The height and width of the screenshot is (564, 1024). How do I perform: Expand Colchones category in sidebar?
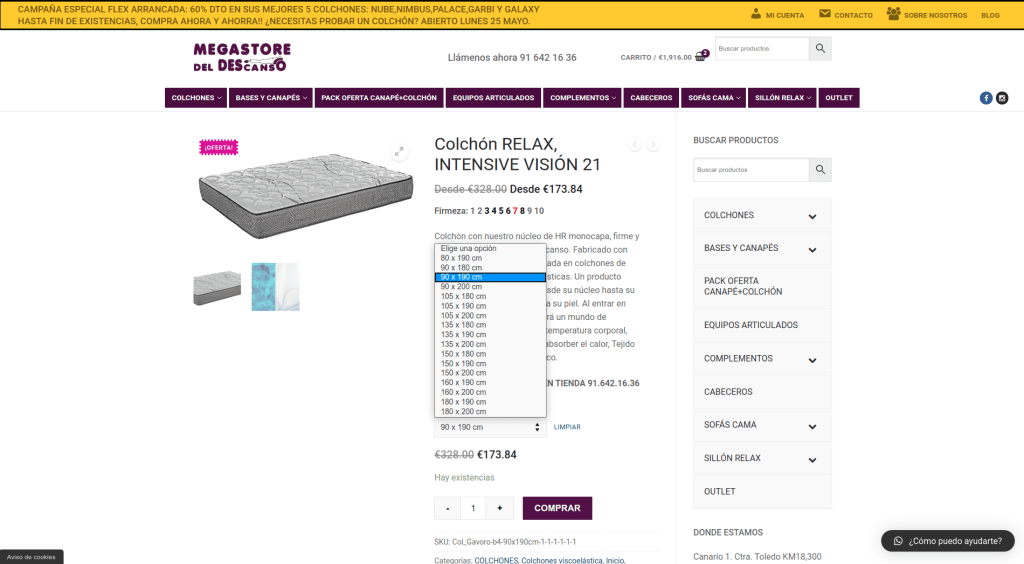pos(812,217)
